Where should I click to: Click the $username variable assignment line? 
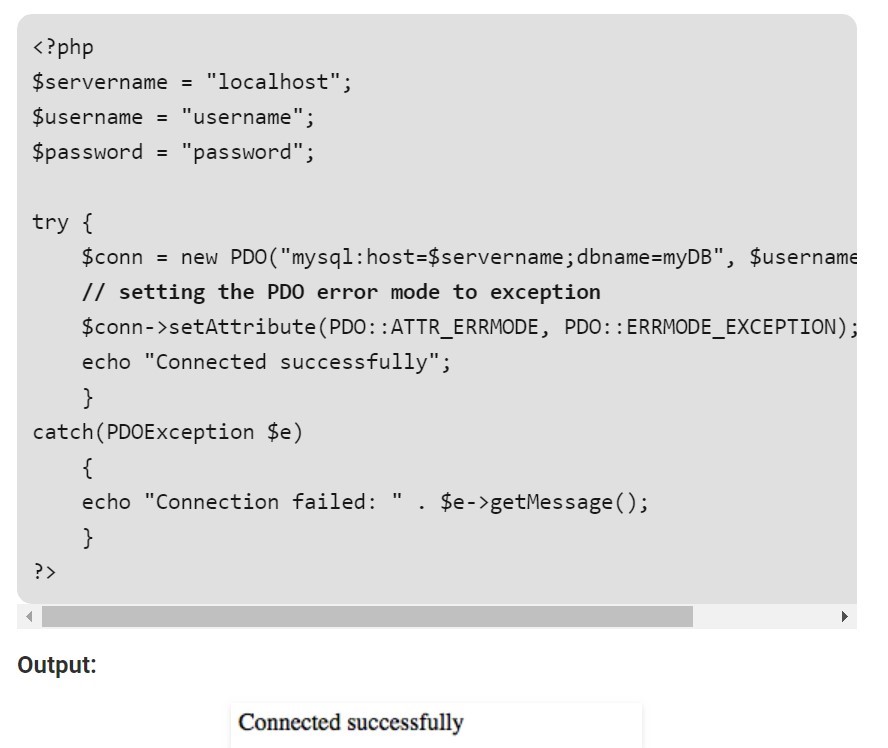(173, 117)
